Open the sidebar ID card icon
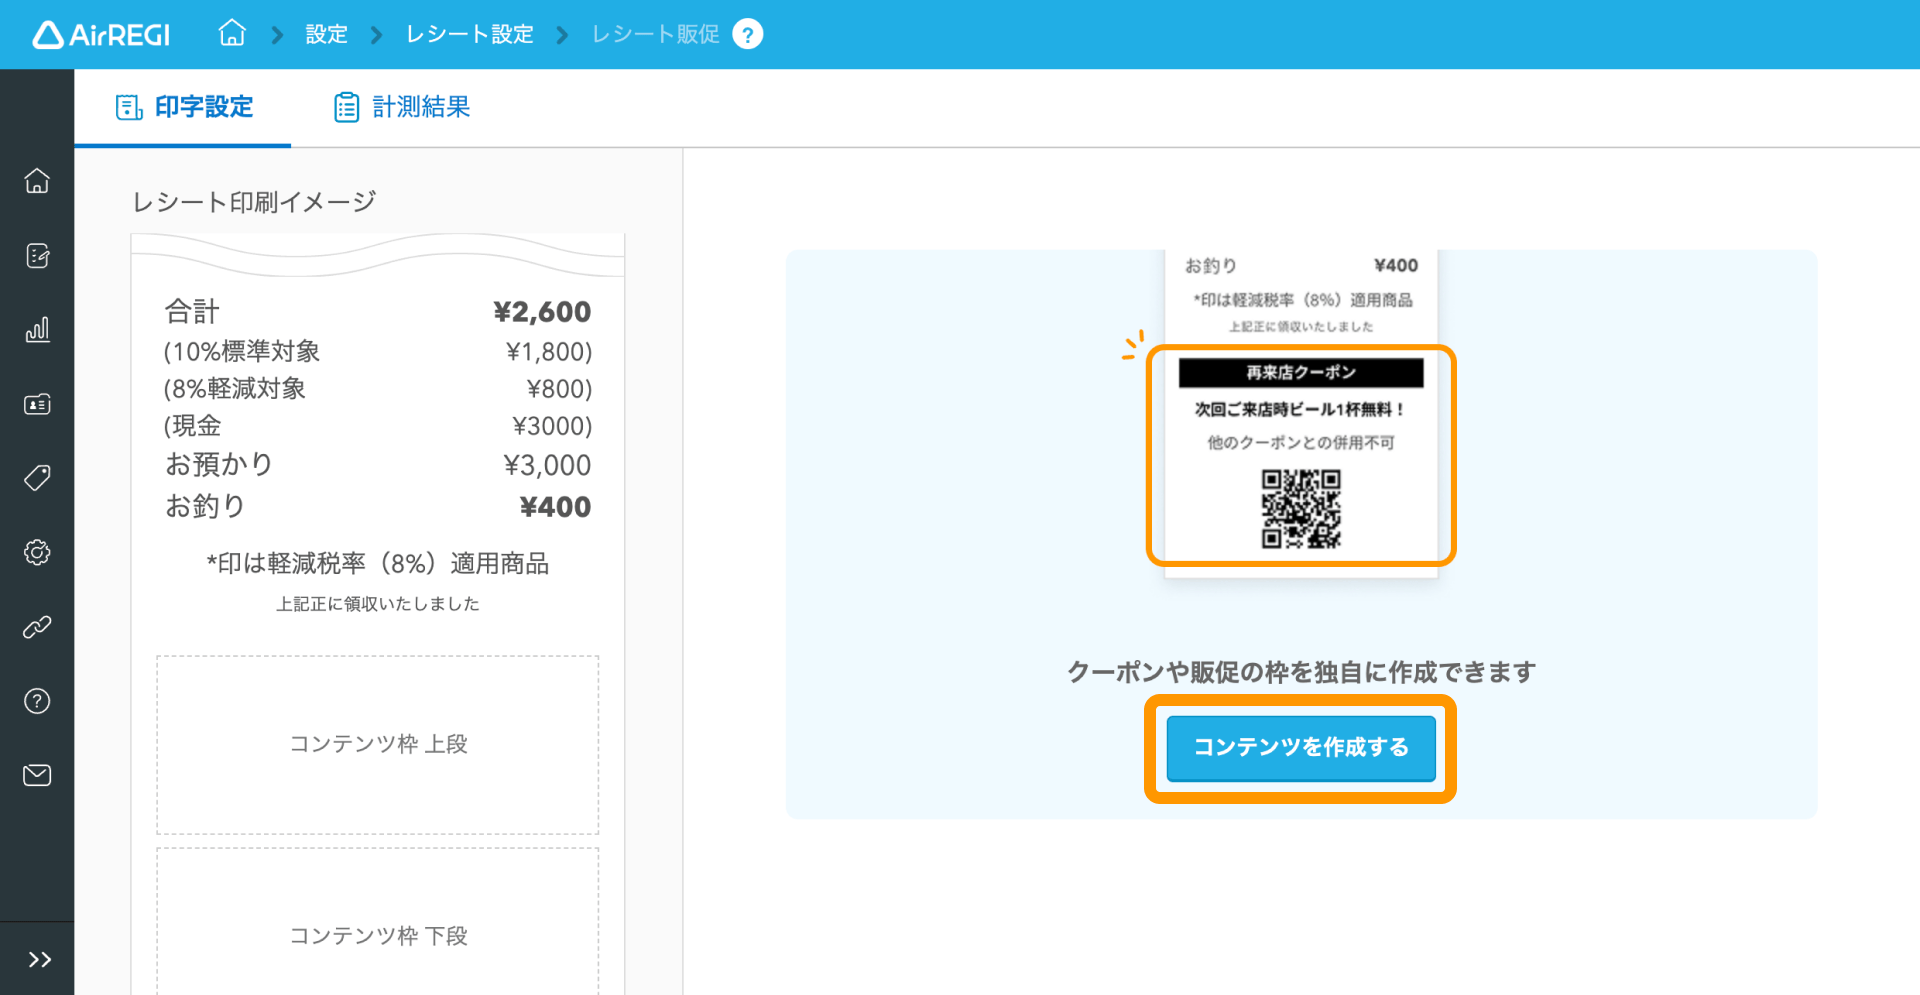The image size is (1920, 995). pyautogui.click(x=37, y=404)
